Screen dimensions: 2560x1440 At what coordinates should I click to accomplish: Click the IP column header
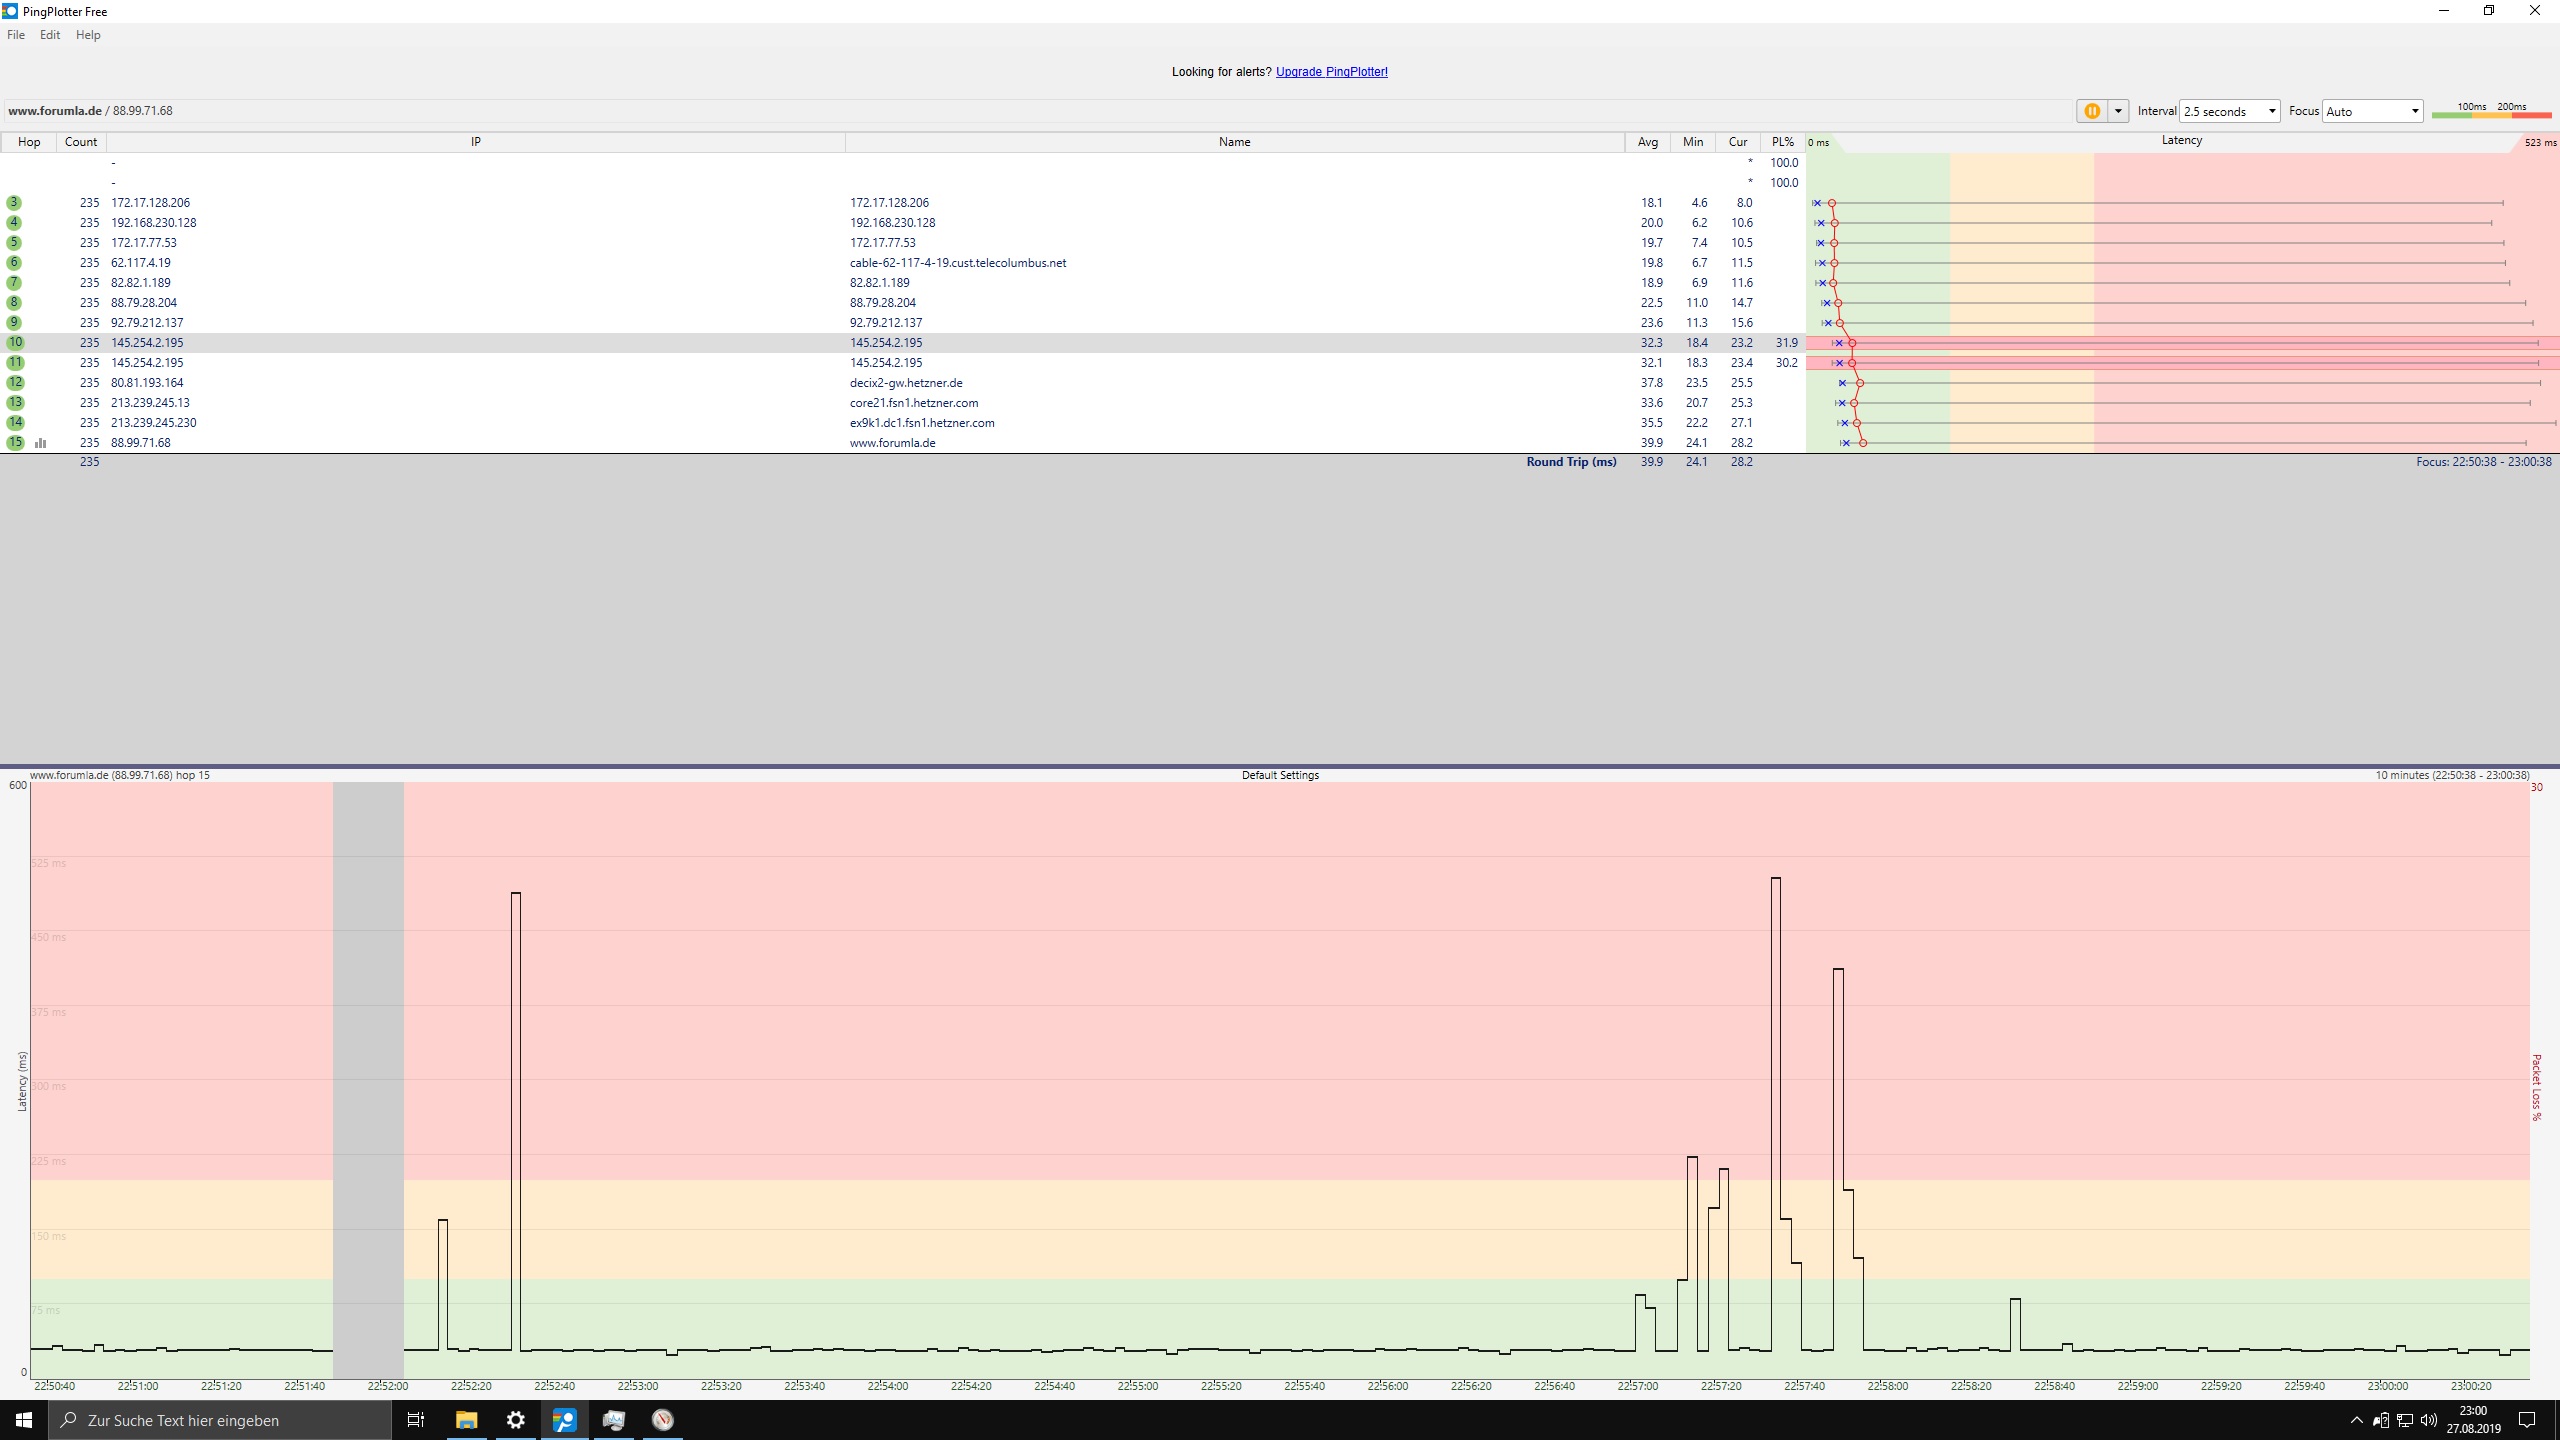(x=476, y=142)
